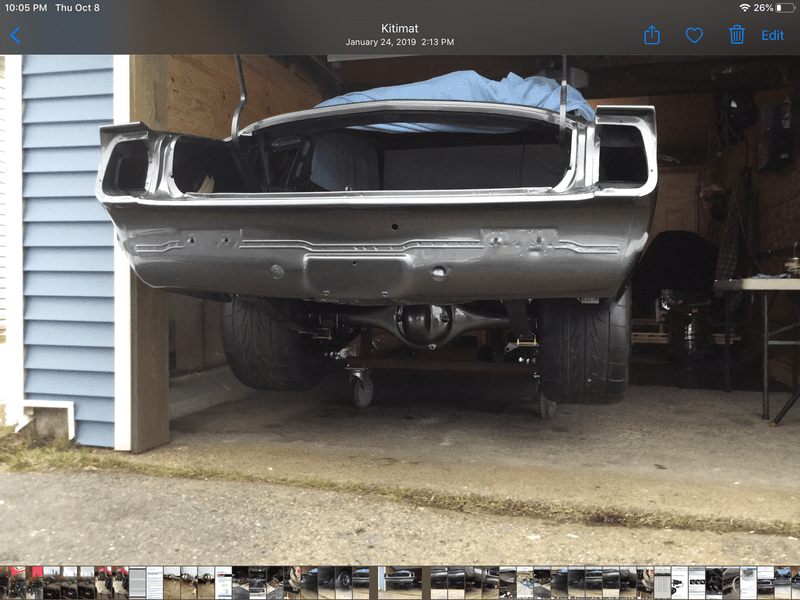The width and height of the screenshot is (800, 600).
Task: Tap the 10:05 PM clock
Action: pos(26,8)
